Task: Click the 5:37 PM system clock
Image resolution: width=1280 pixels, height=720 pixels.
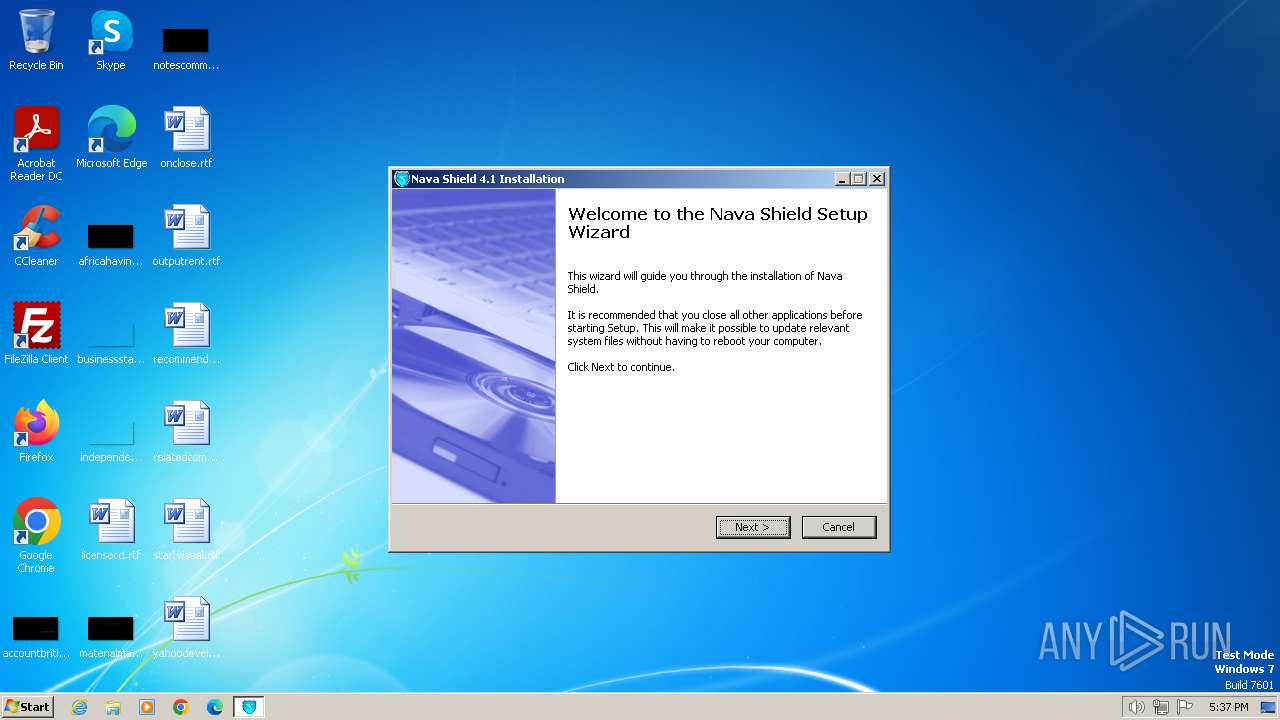Action: tap(1229, 707)
